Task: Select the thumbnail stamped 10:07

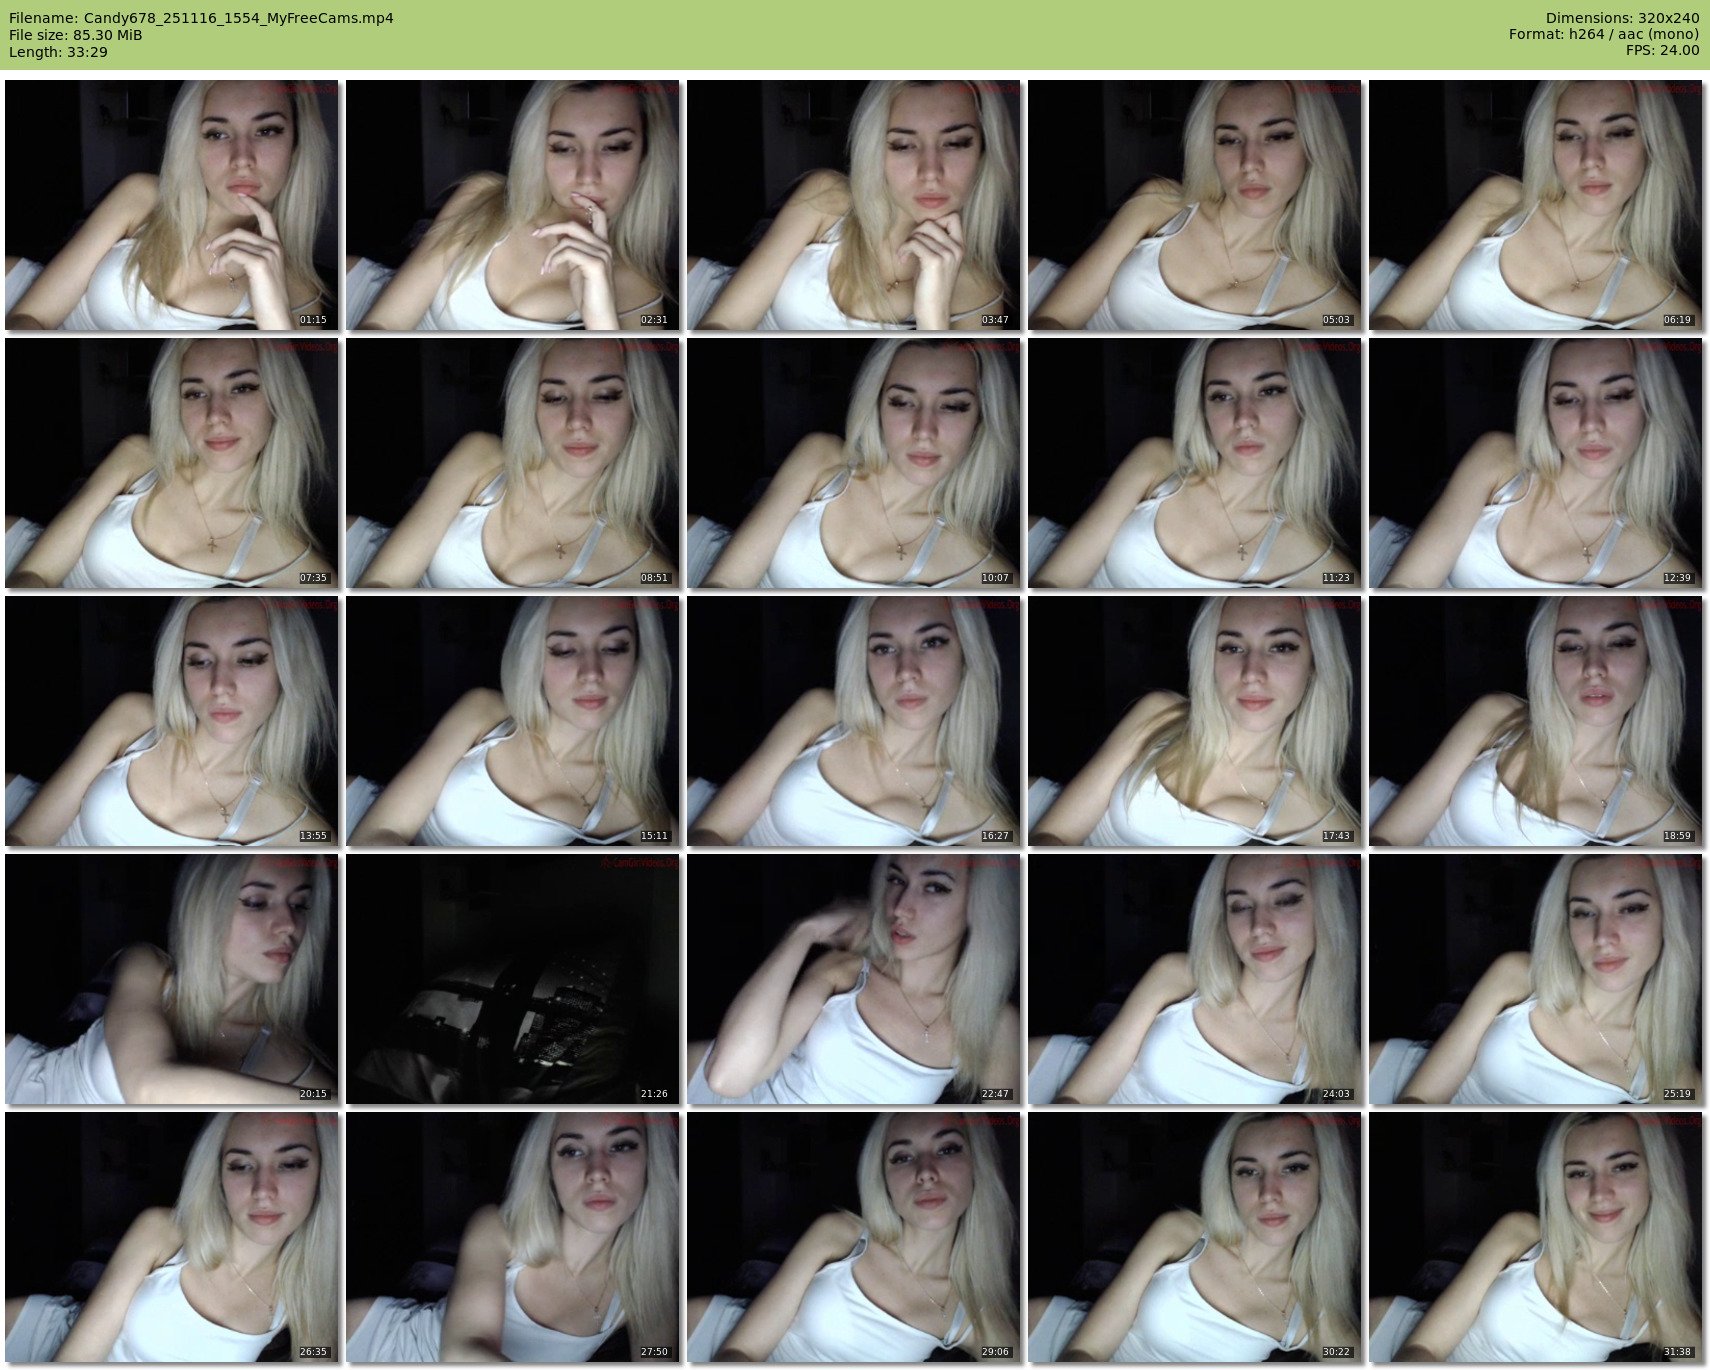Action: click(x=854, y=463)
